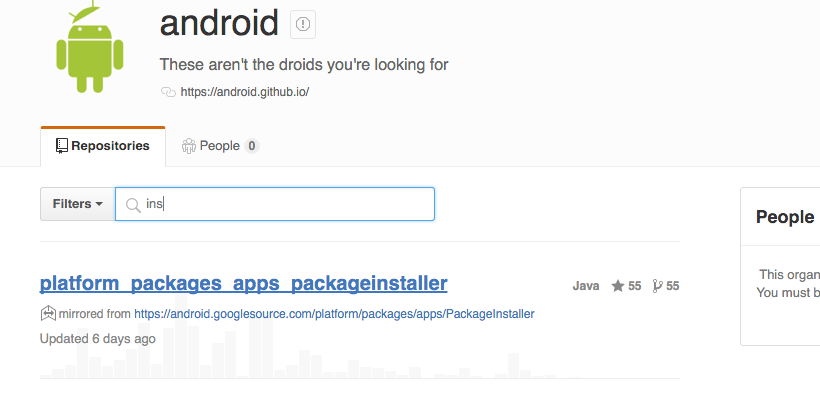Image resolution: width=820 pixels, height=417 pixels.
Task: Click the repository activity graph
Action: pyautogui.click(x=360, y=362)
